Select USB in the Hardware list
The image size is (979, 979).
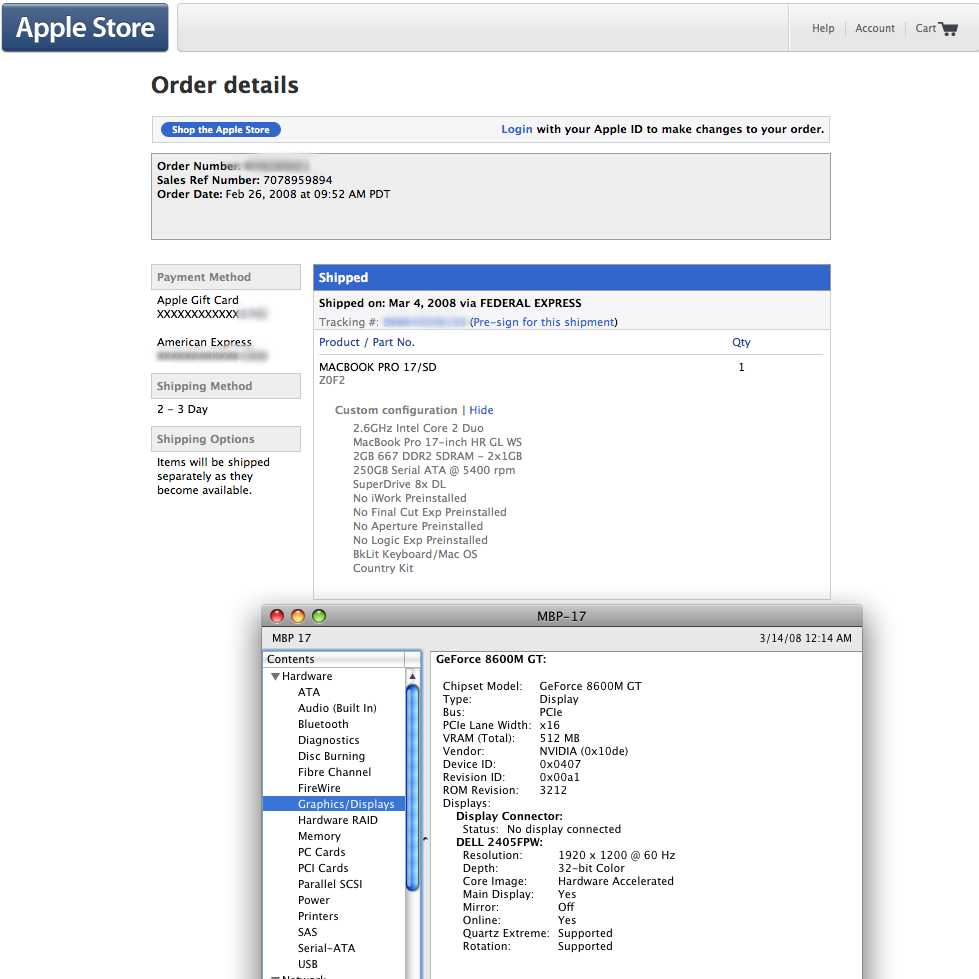(307, 964)
